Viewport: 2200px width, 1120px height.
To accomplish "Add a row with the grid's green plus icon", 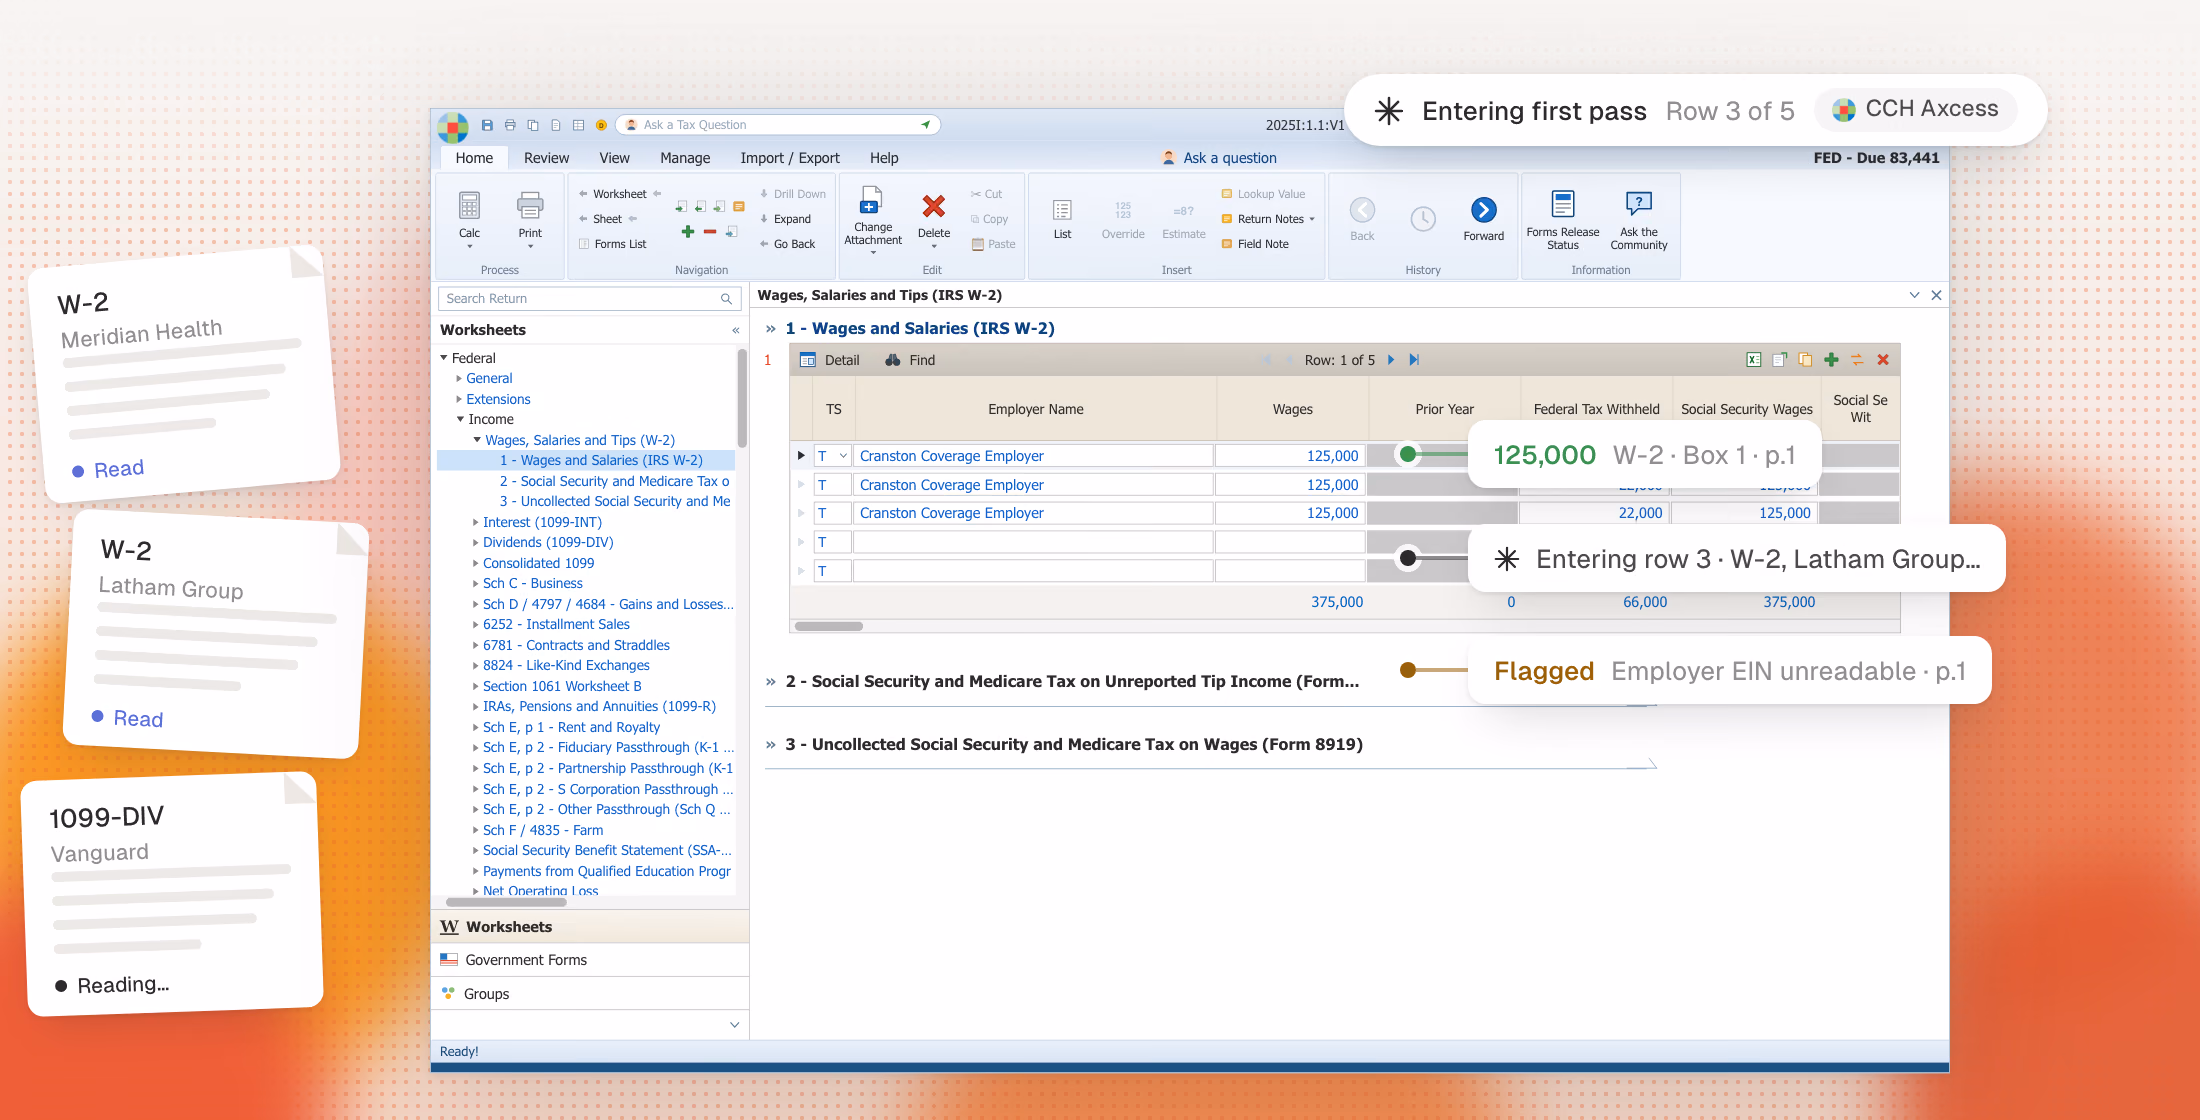I will pyautogui.click(x=1831, y=360).
